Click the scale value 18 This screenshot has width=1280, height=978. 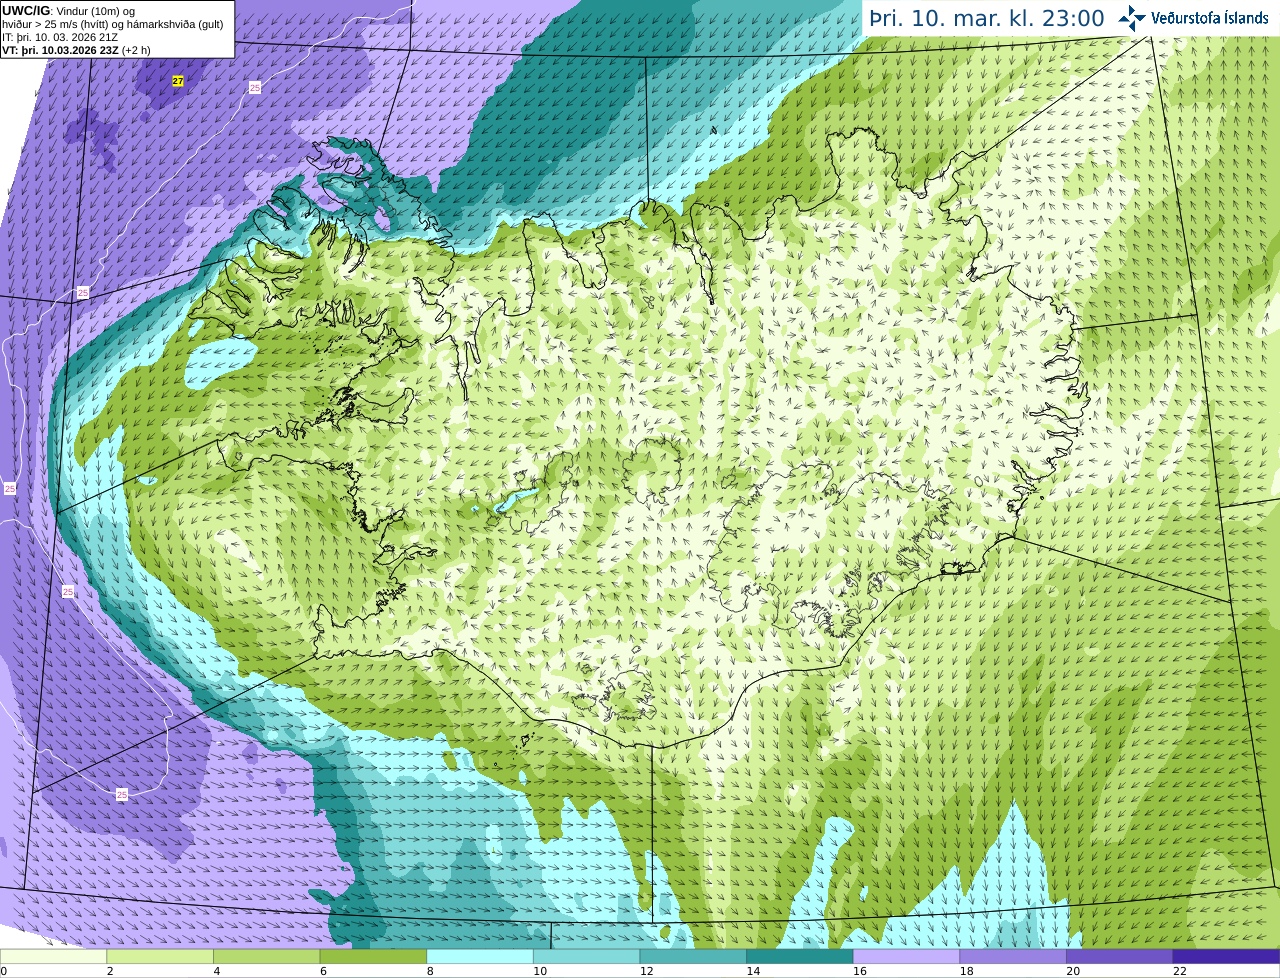pos(966,971)
